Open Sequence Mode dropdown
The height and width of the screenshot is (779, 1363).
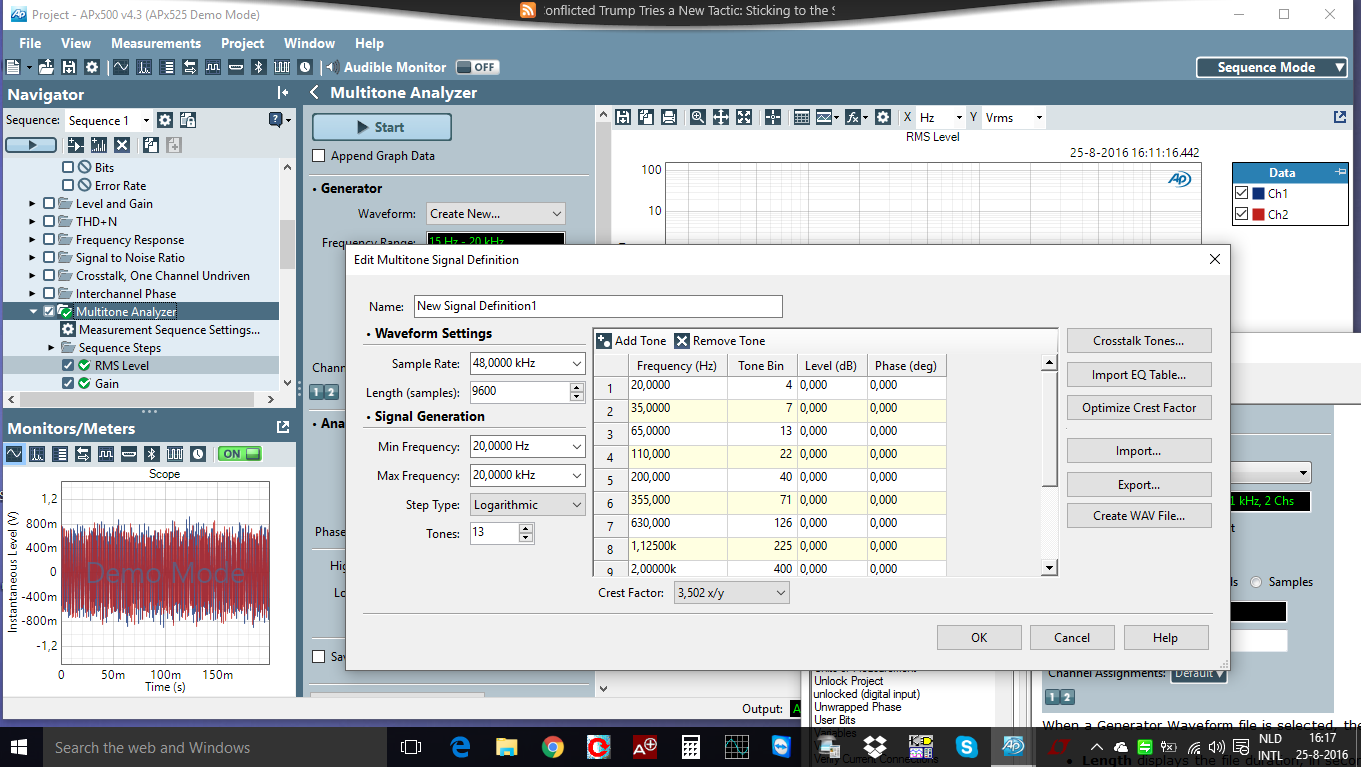pos(1273,67)
